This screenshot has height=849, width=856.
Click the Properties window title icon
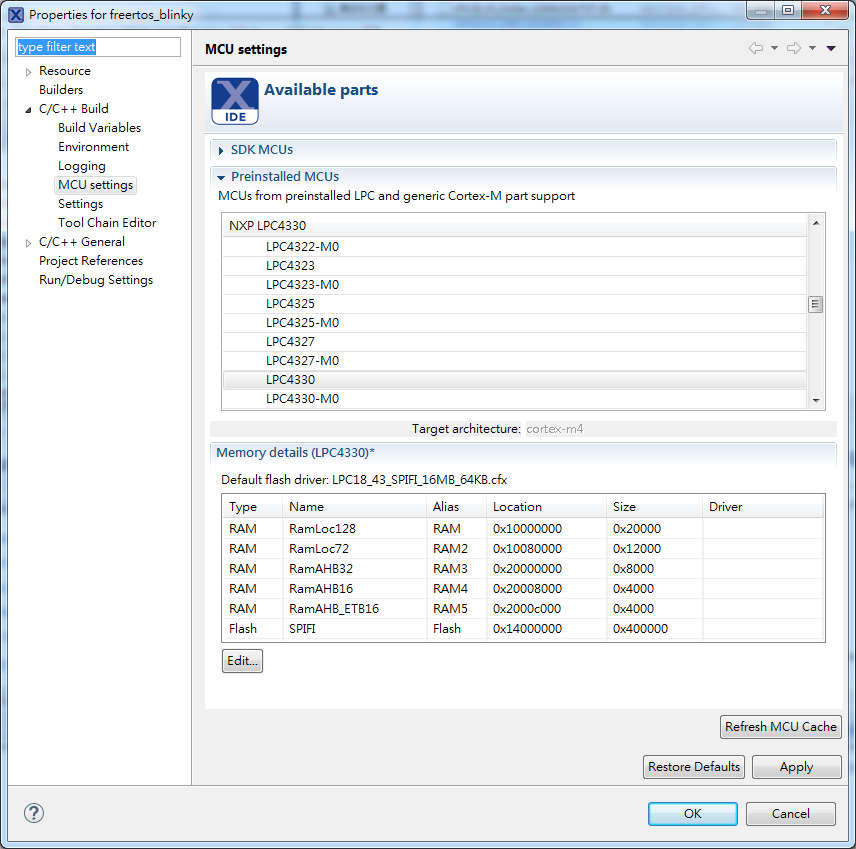[x=16, y=15]
